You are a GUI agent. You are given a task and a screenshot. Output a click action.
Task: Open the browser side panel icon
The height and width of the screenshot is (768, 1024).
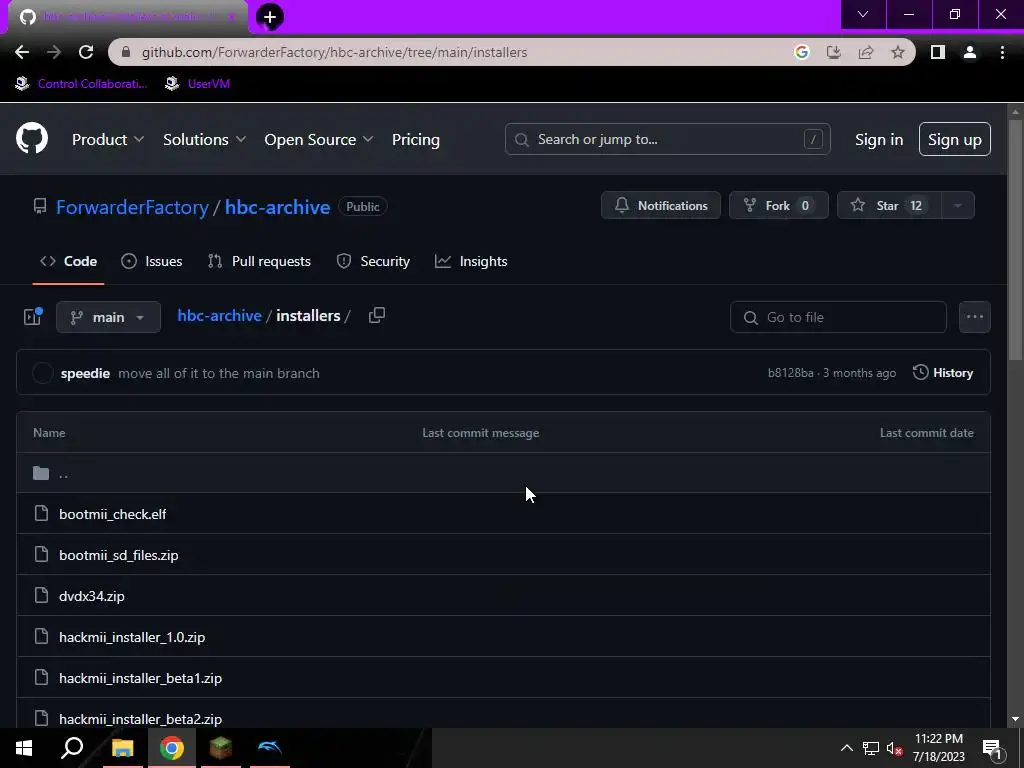[938, 52]
